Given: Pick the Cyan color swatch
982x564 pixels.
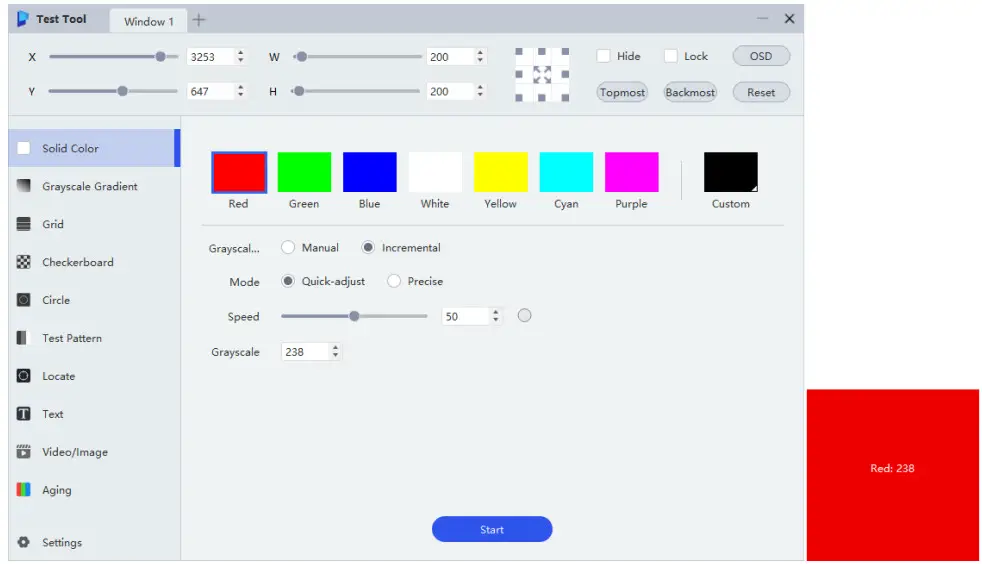Looking at the screenshot, I should [x=566, y=172].
